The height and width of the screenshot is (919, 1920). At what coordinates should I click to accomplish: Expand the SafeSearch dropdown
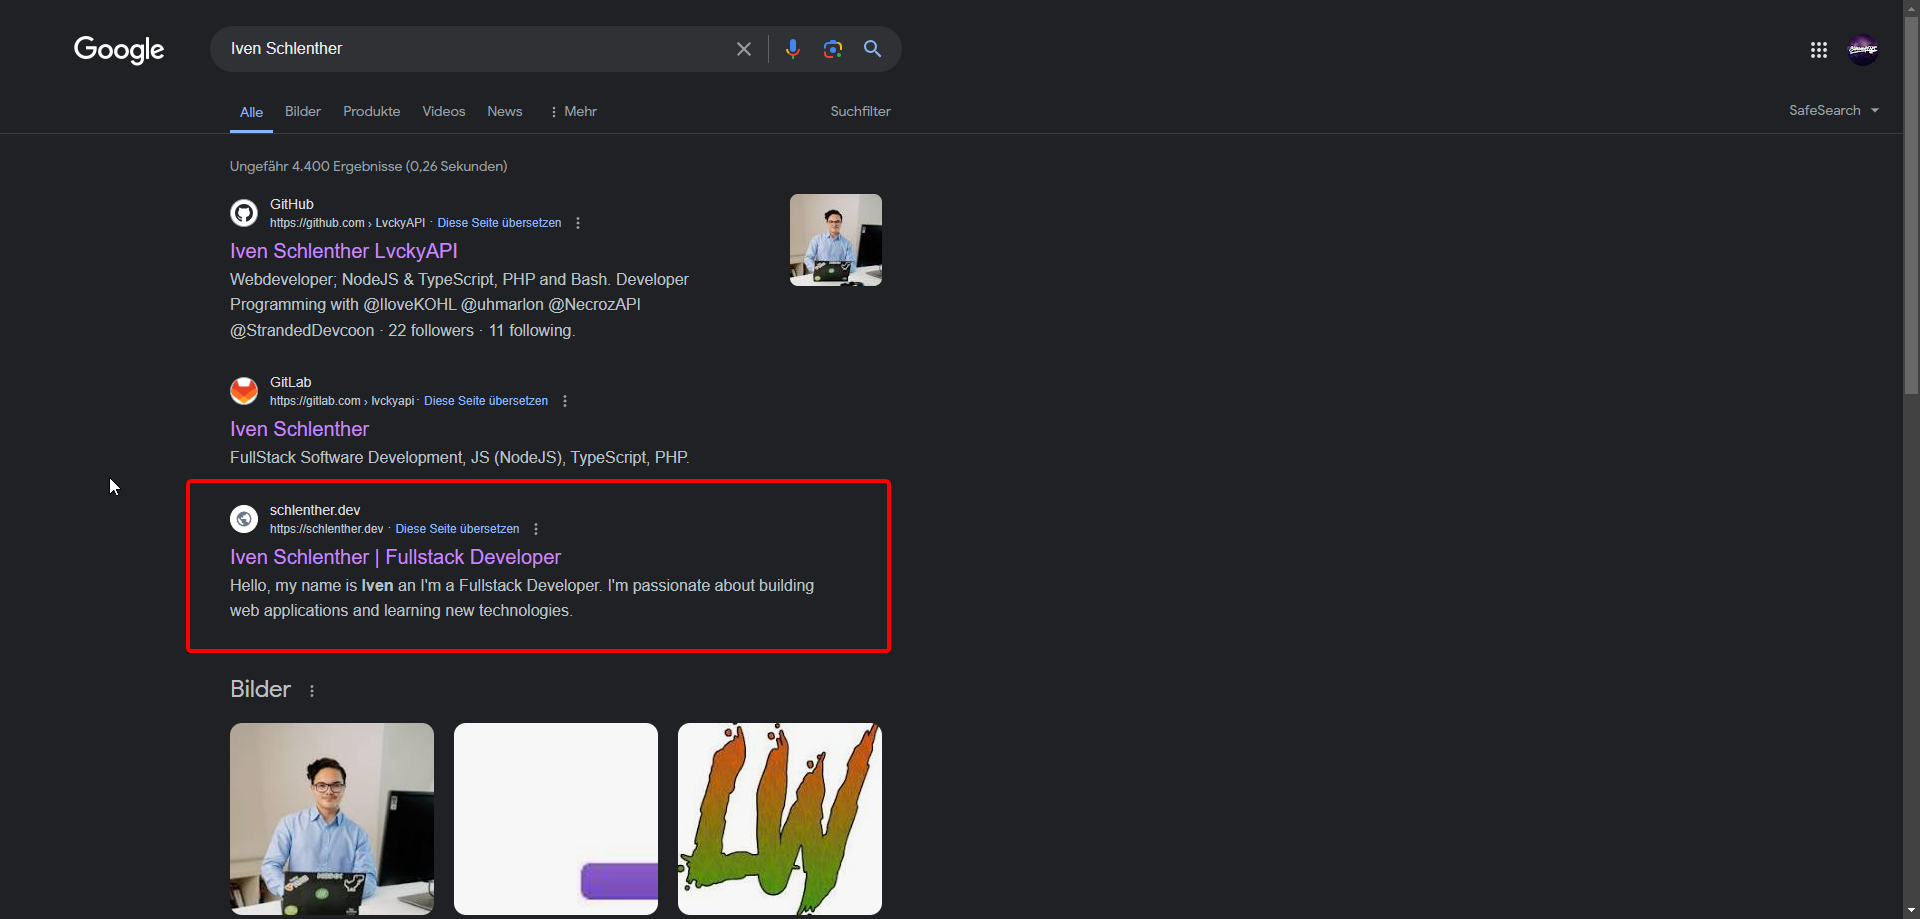pyautogui.click(x=1834, y=111)
